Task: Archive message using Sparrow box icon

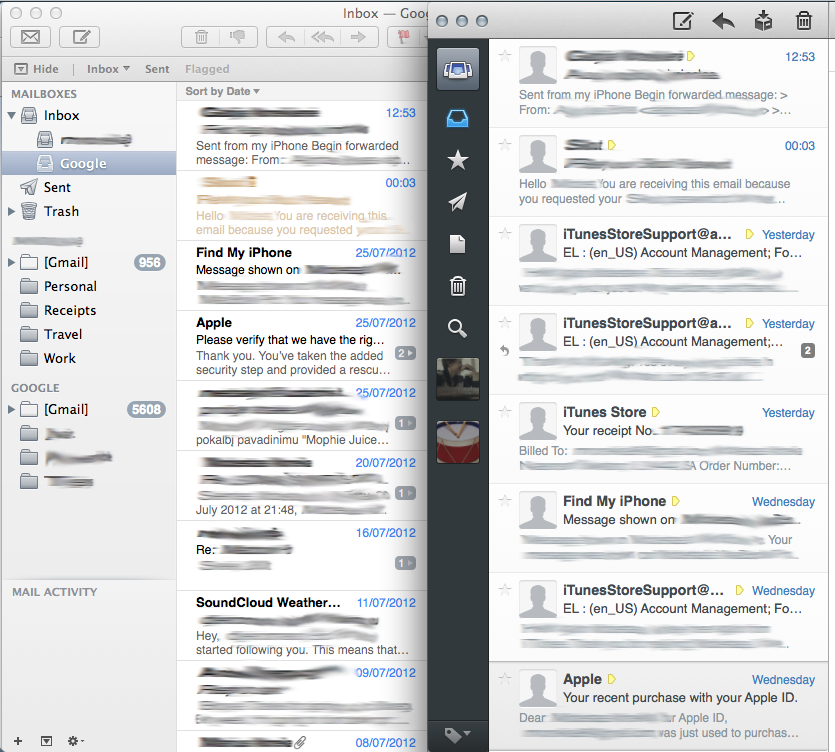Action: 763,21
